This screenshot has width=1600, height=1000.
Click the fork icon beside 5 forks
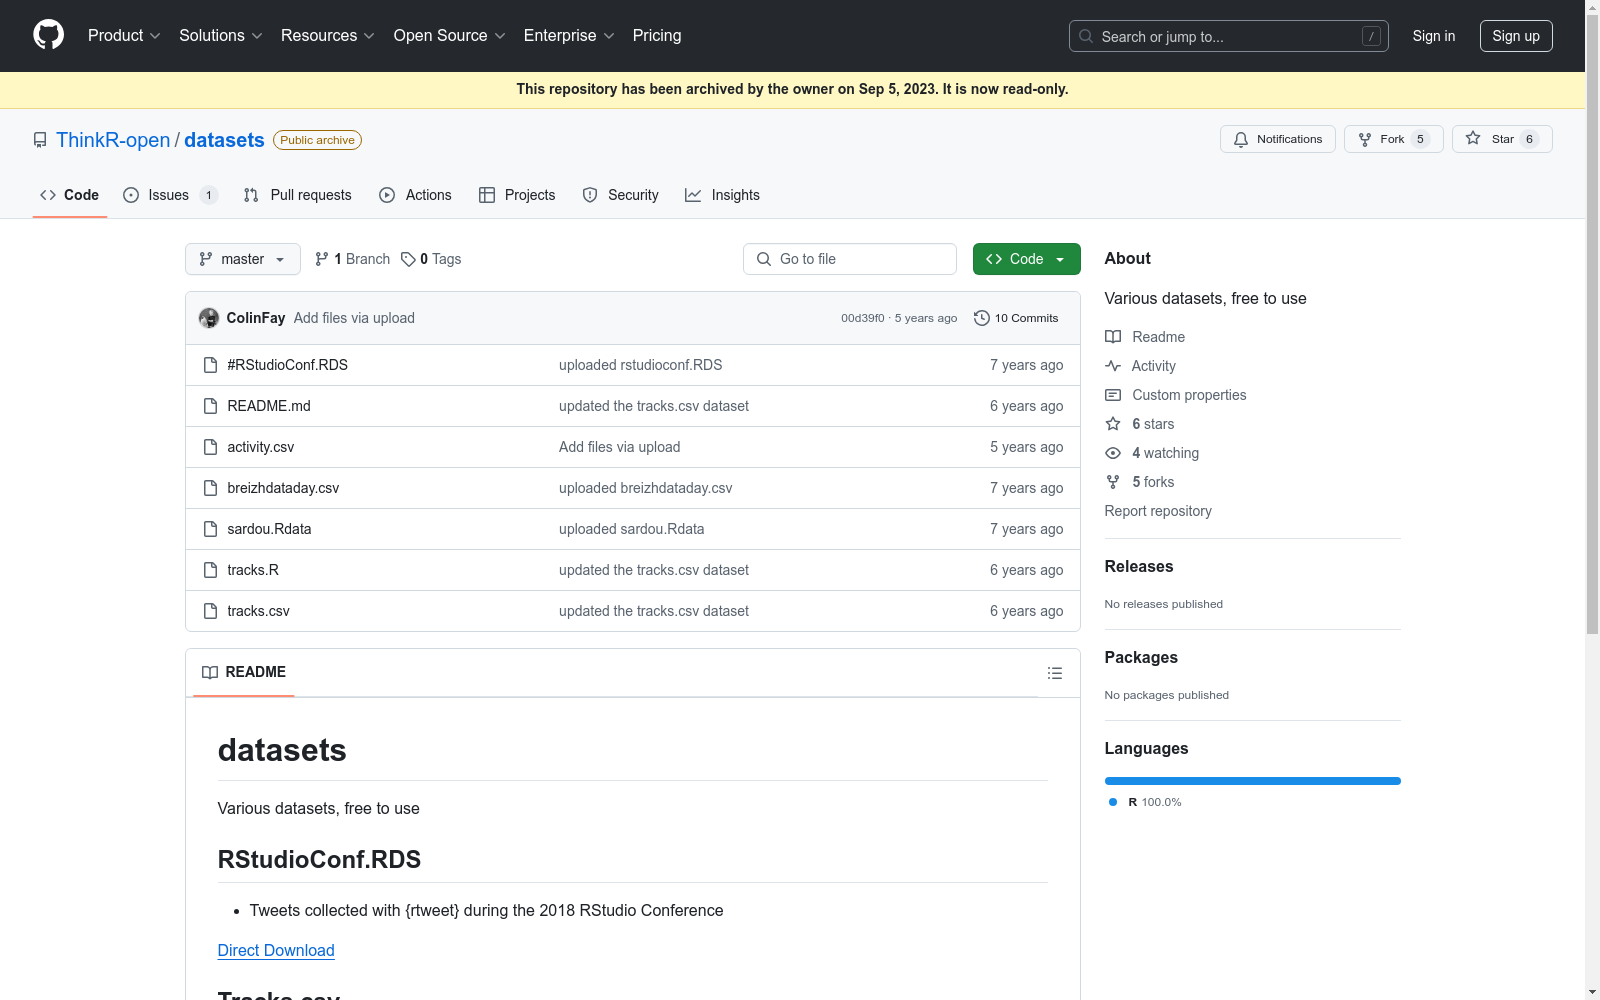pos(1113,482)
